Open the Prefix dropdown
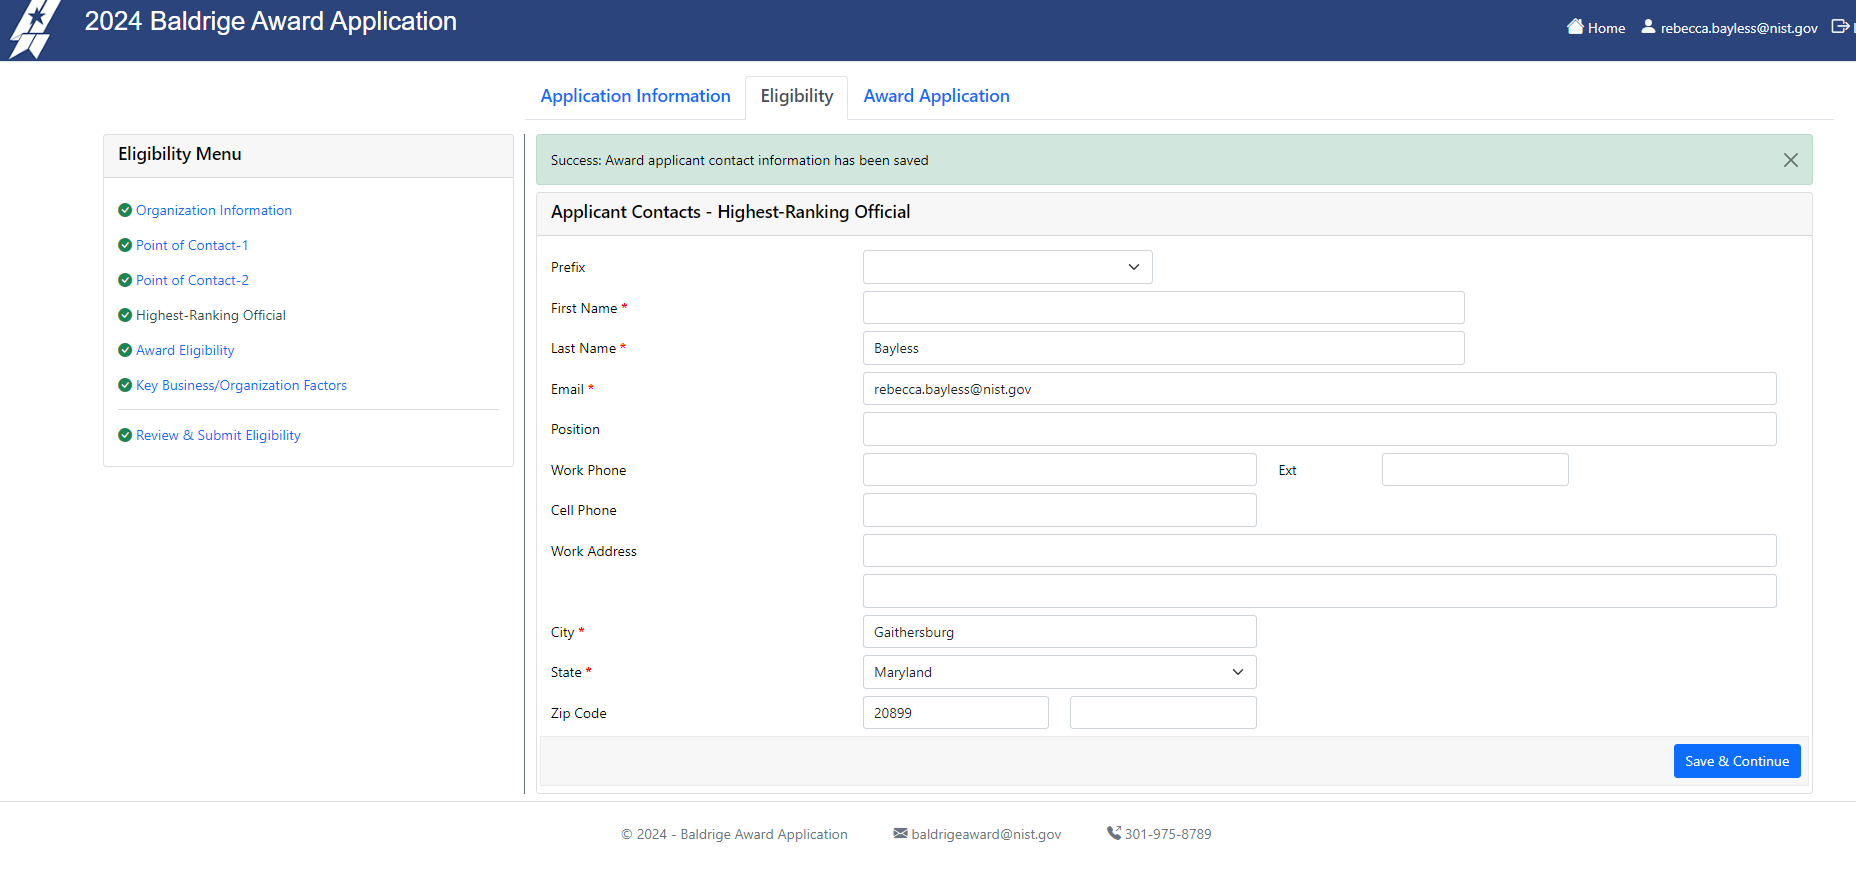 1007,267
